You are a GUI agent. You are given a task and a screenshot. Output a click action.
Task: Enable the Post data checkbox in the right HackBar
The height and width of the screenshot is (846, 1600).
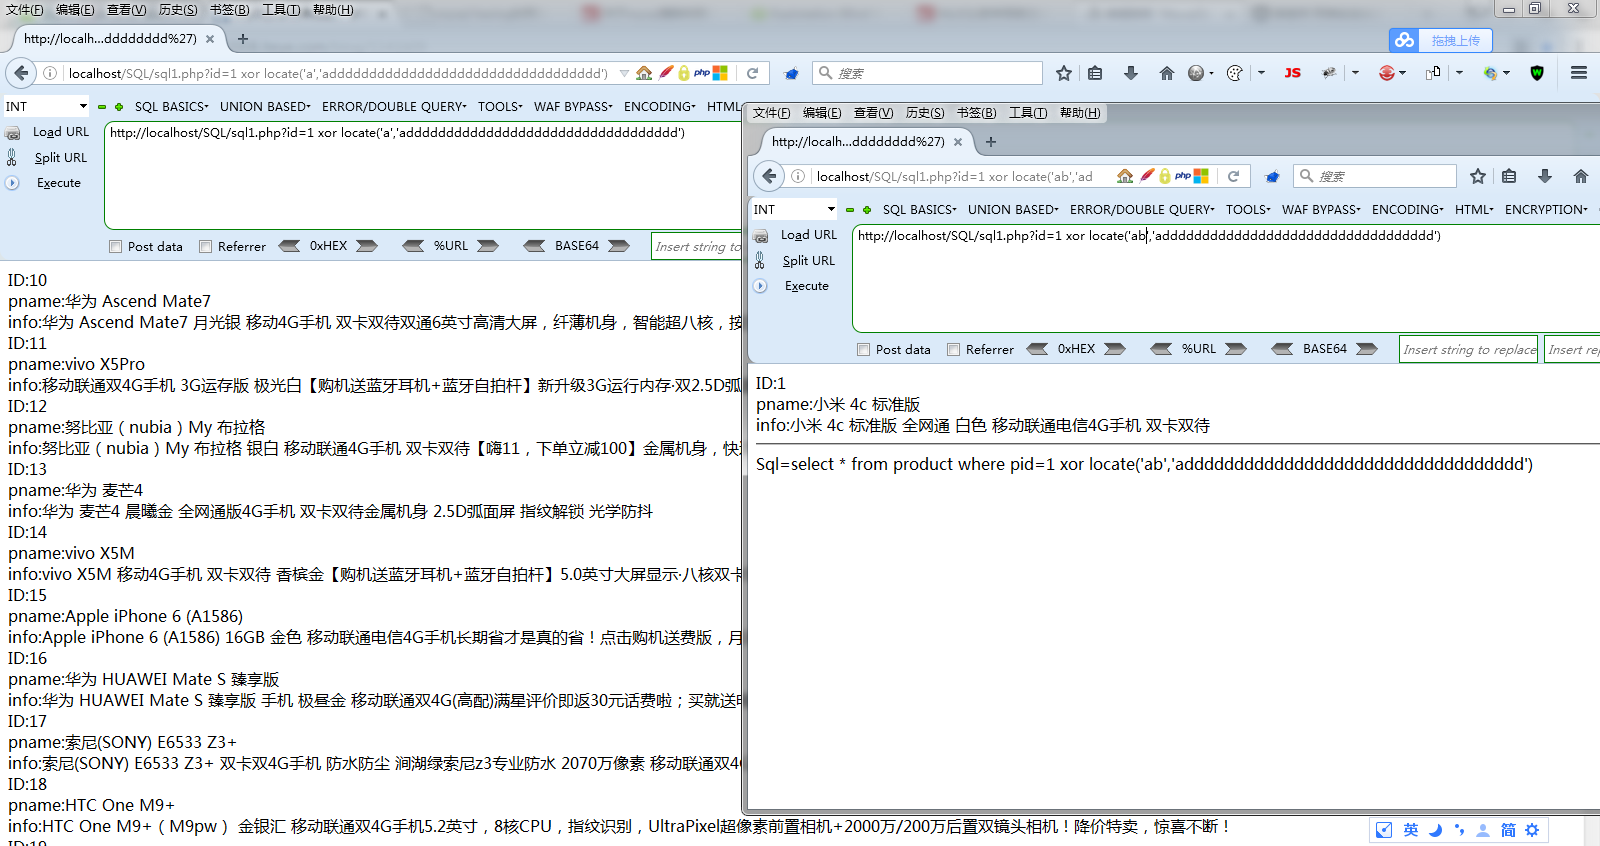coord(863,350)
